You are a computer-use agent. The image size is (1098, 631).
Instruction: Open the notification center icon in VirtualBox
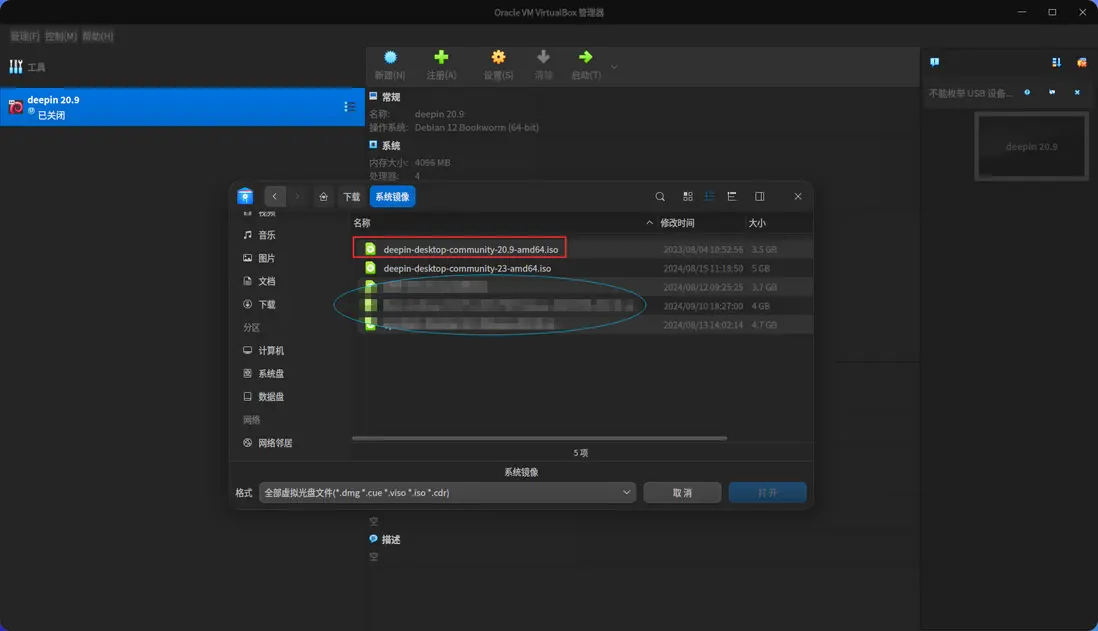click(x=934, y=62)
